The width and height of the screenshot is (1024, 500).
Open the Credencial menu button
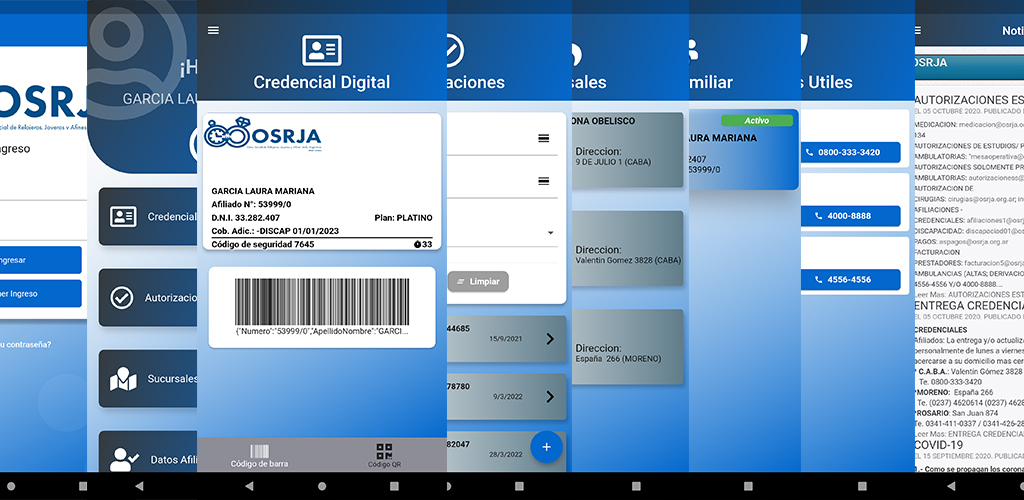click(x=148, y=217)
